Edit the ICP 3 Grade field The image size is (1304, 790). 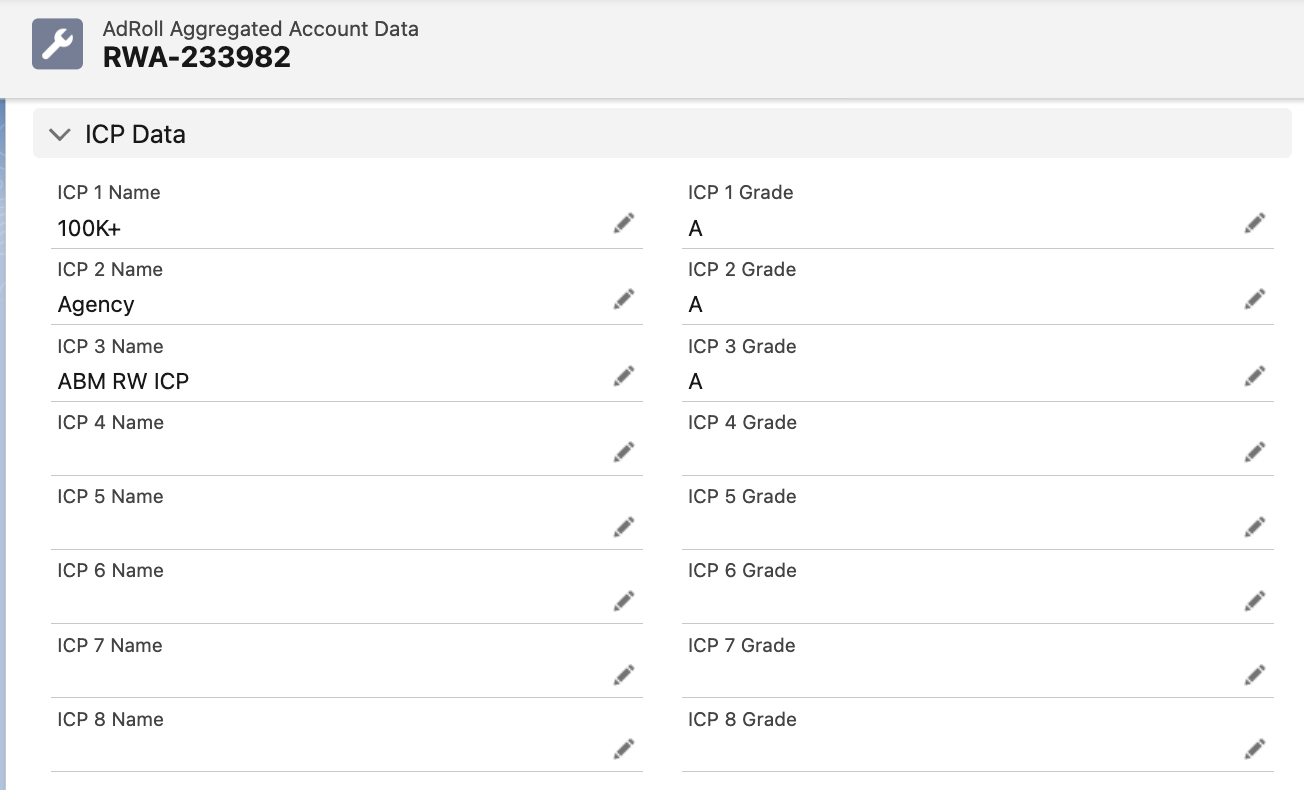(x=1254, y=375)
